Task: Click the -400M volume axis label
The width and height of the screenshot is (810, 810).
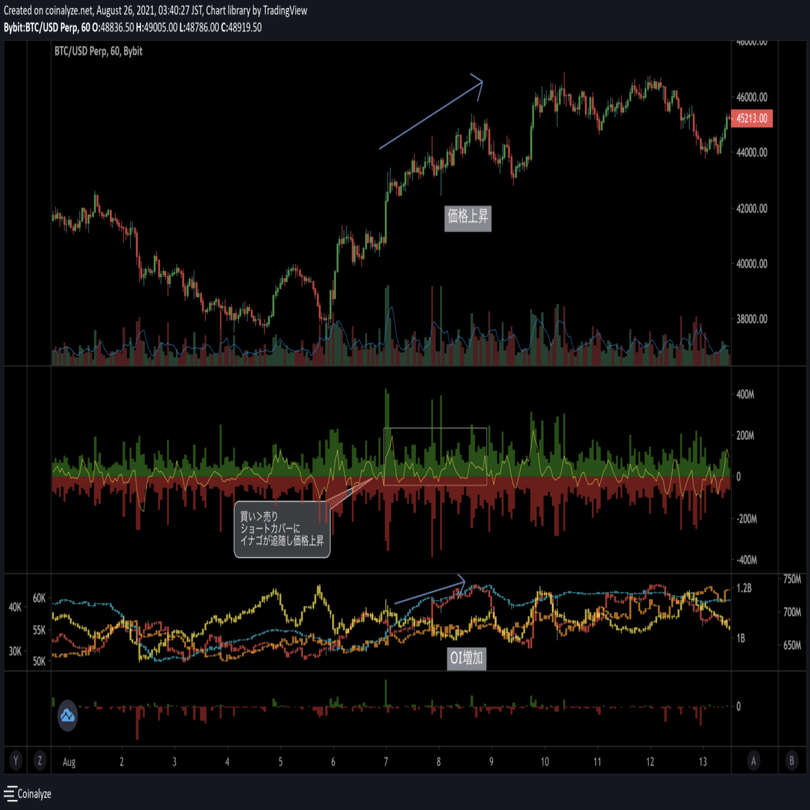Action: [746, 560]
